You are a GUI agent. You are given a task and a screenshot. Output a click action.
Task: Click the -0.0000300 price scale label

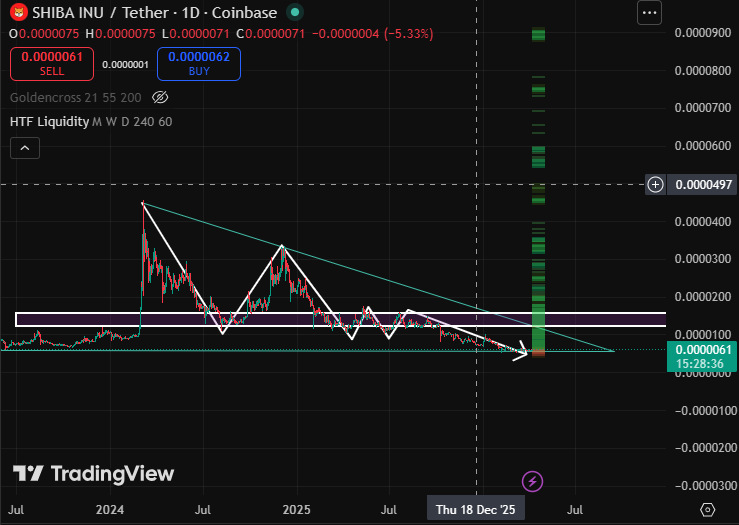(706, 485)
